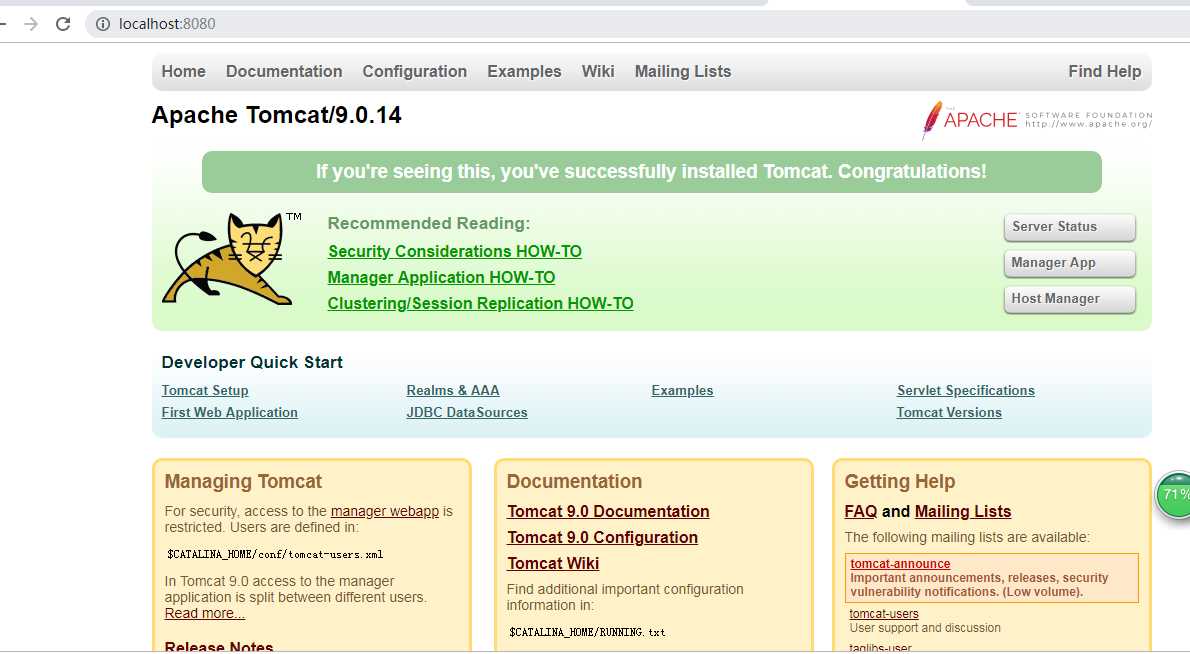Click the Server Status button
The width and height of the screenshot is (1190, 654).
[1069, 227]
